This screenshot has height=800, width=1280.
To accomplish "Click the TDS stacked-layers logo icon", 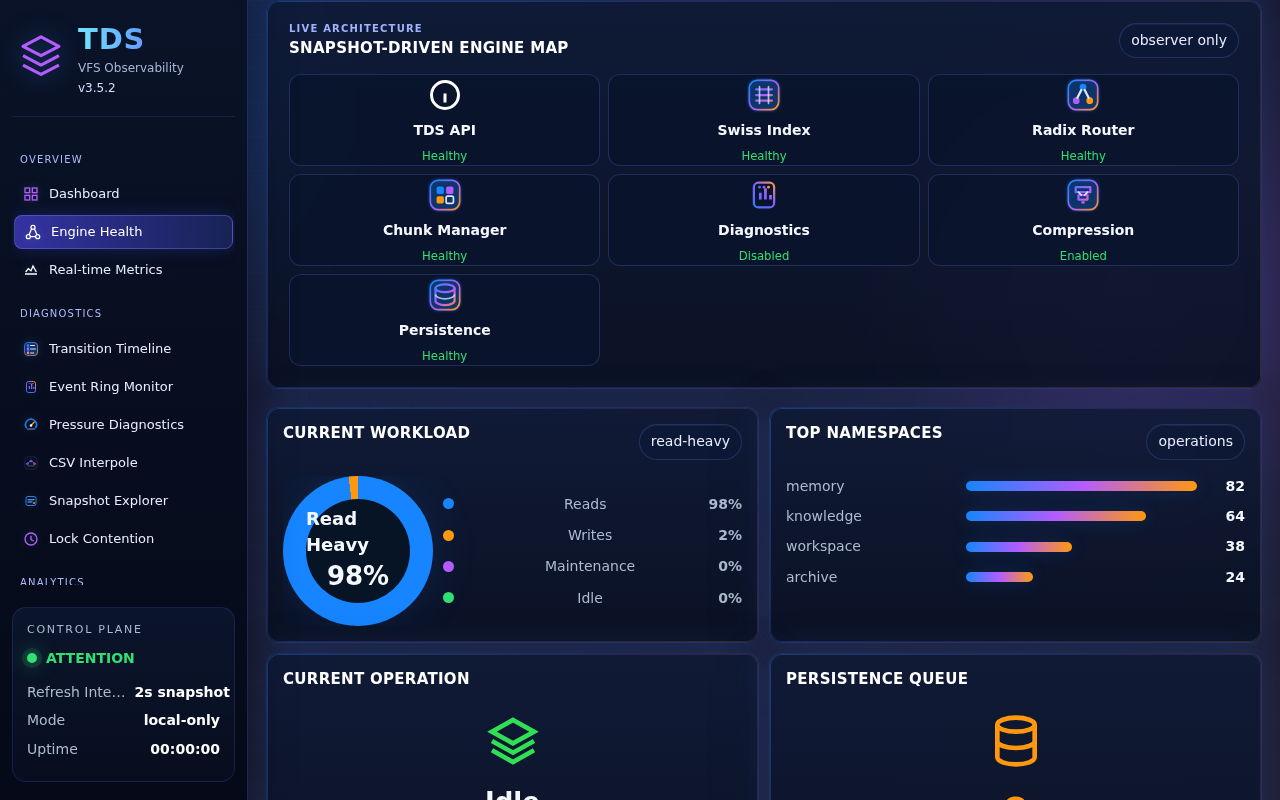I will (41, 56).
